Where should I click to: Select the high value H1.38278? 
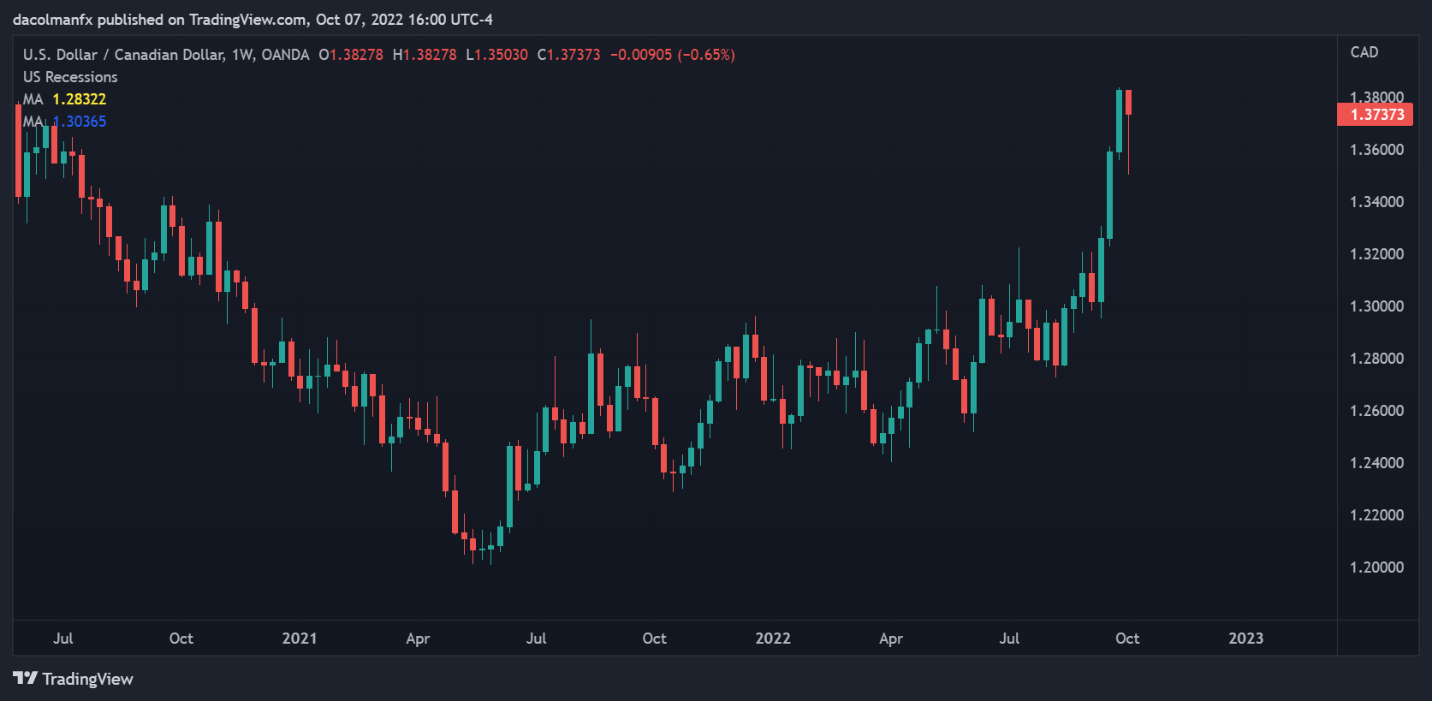(425, 55)
